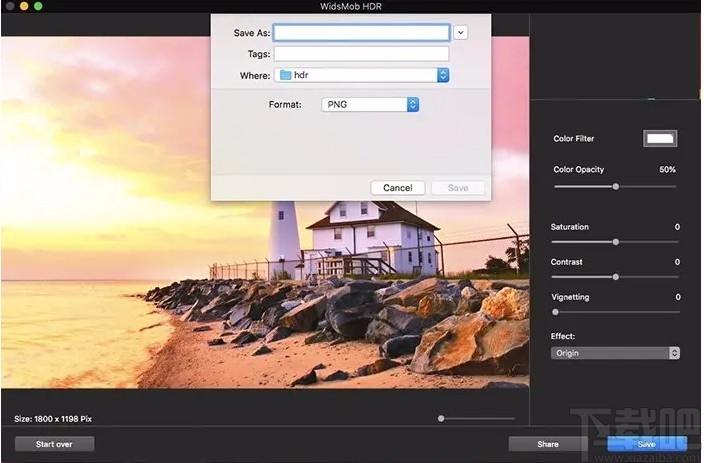This screenshot has height=463, width=704.
Task: Click the blue Save button at bottom
Action: click(647, 444)
